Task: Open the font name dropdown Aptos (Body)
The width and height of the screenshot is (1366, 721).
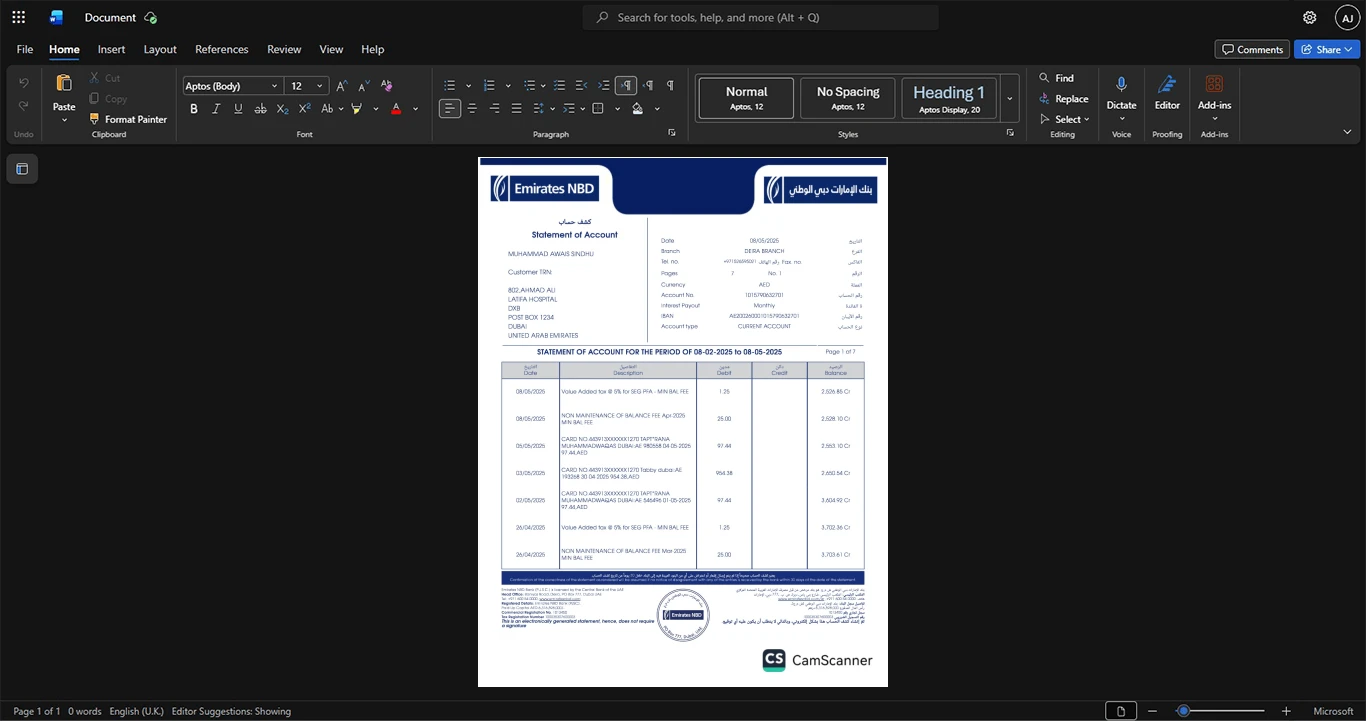Action: [x=273, y=86]
